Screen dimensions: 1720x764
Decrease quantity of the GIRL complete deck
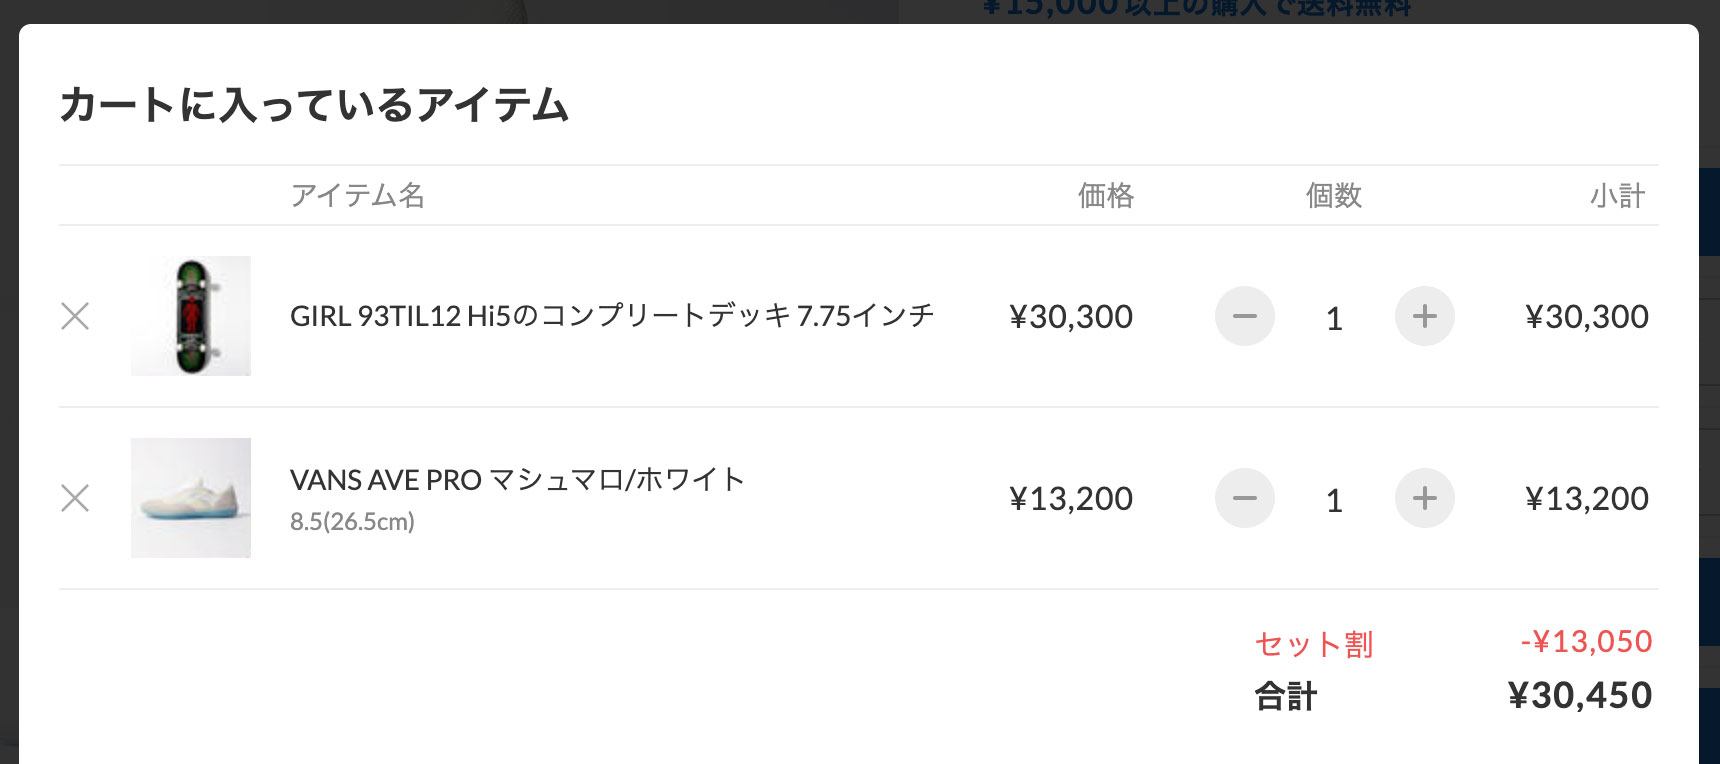pyautogui.click(x=1244, y=316)
